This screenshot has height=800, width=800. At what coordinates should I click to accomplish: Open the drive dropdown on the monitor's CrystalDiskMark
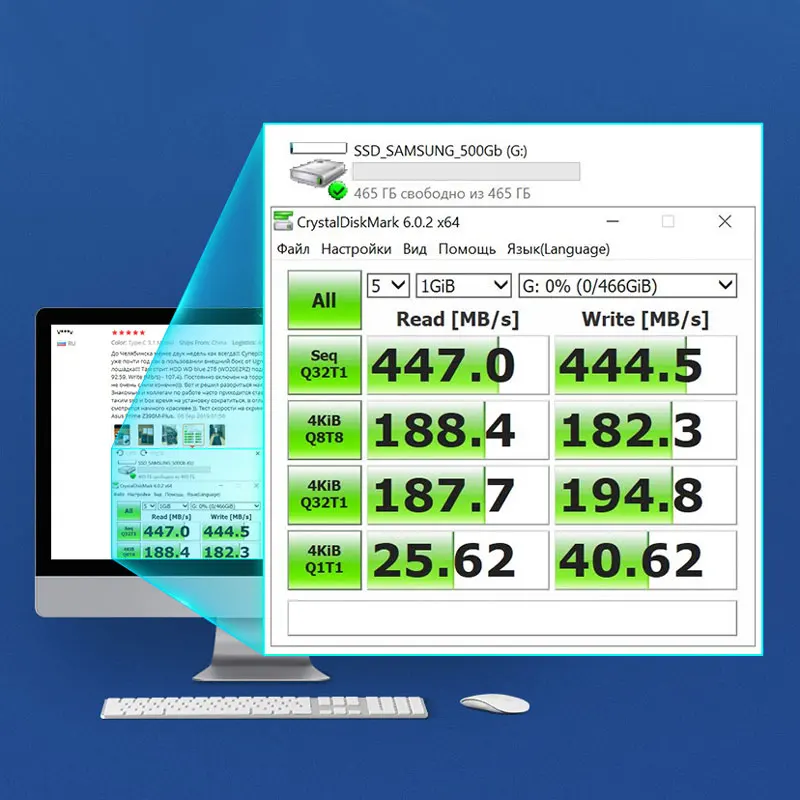point(225,506)
